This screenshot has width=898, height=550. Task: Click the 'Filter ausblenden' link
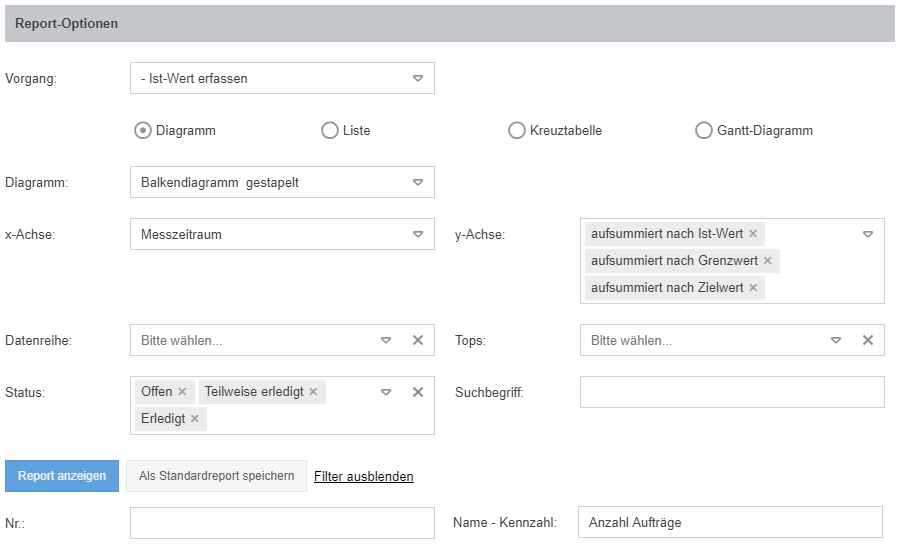tap(363, 477)
